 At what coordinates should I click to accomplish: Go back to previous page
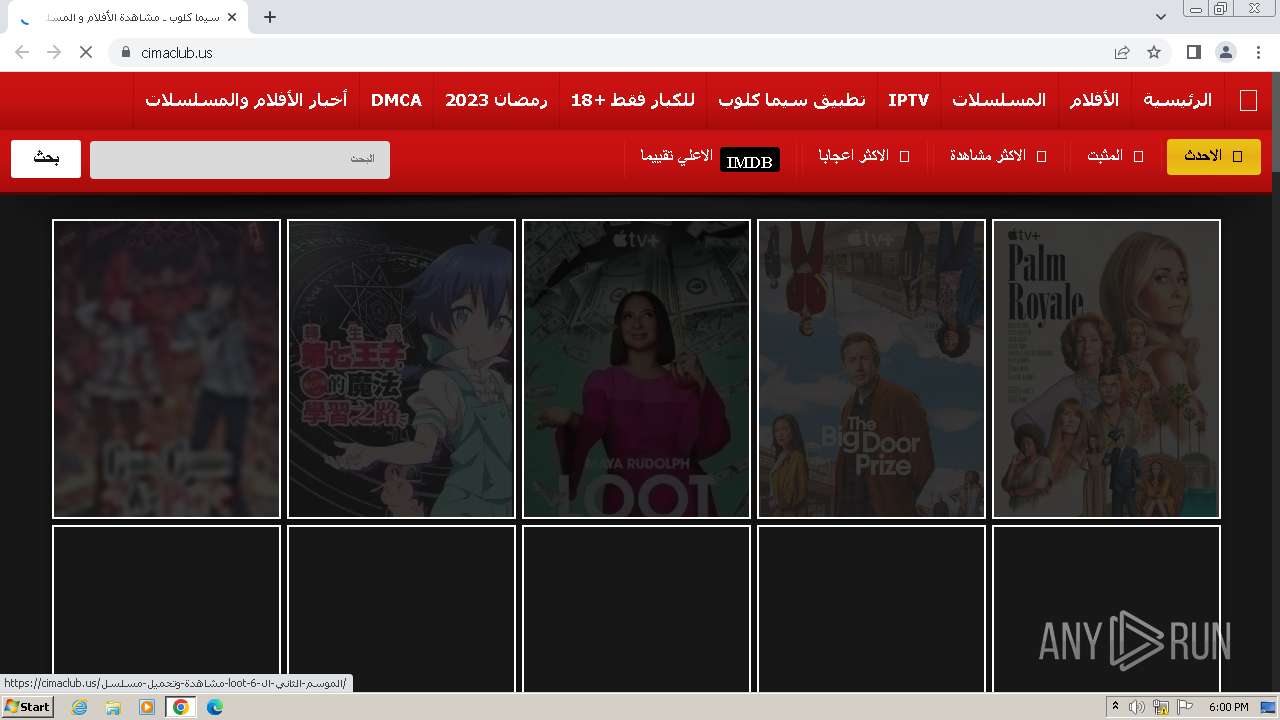pos(22,52)
